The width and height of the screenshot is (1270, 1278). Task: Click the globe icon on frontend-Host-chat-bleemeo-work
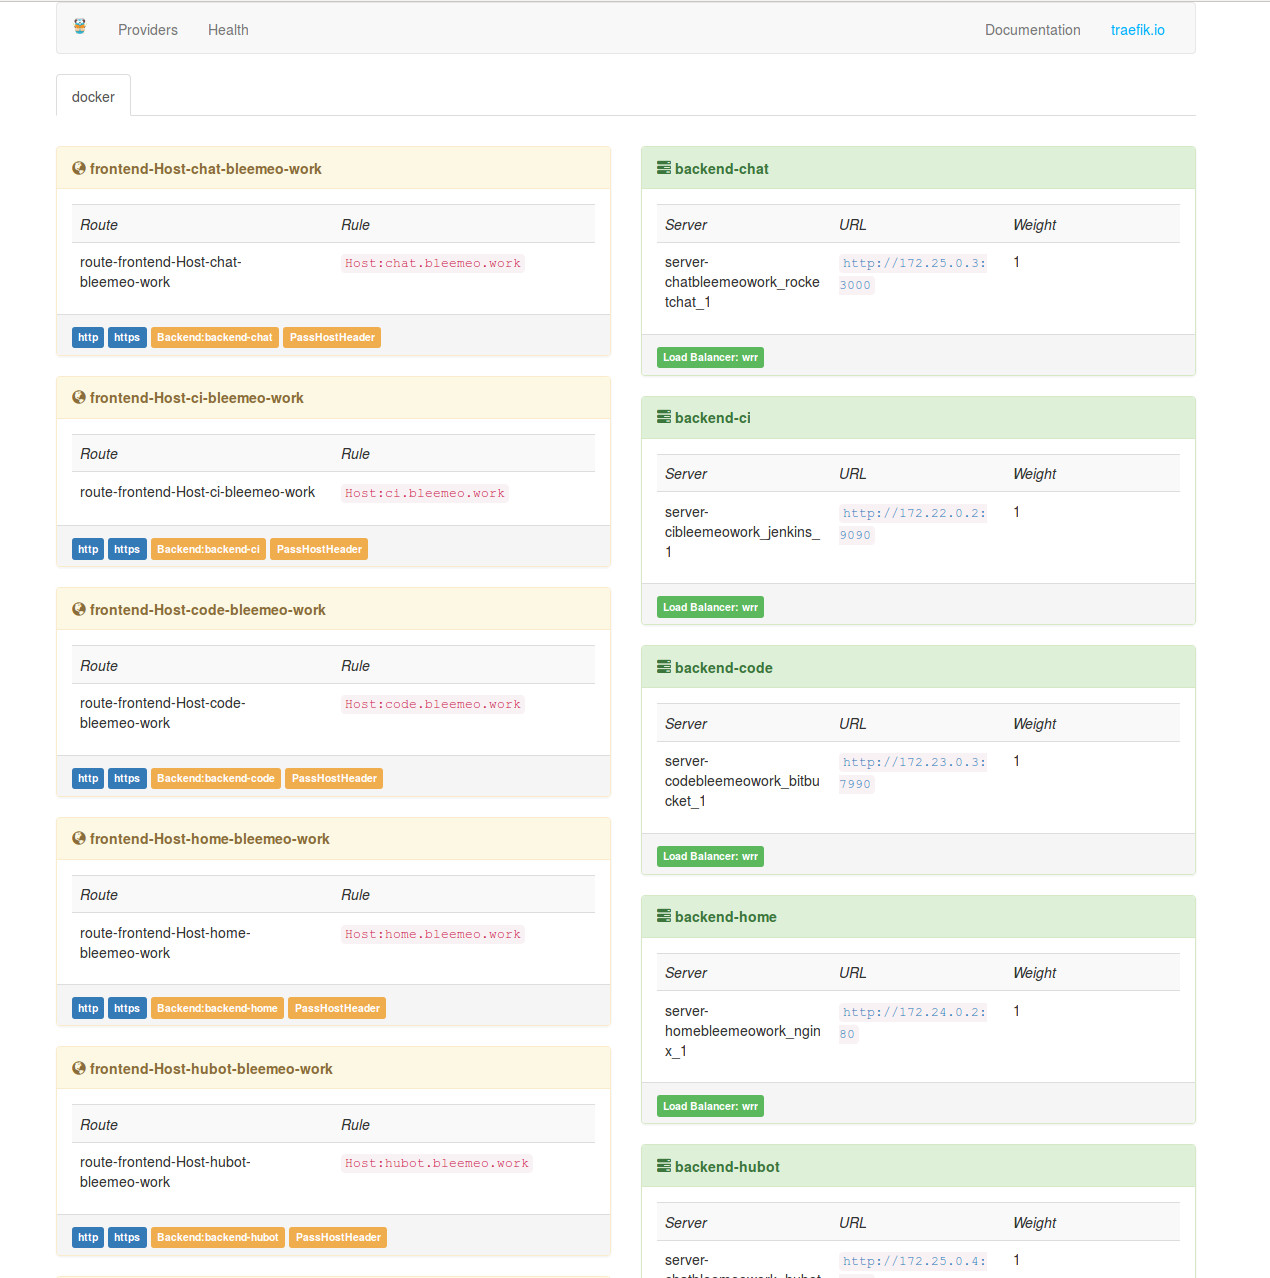[x=78, y=168]
